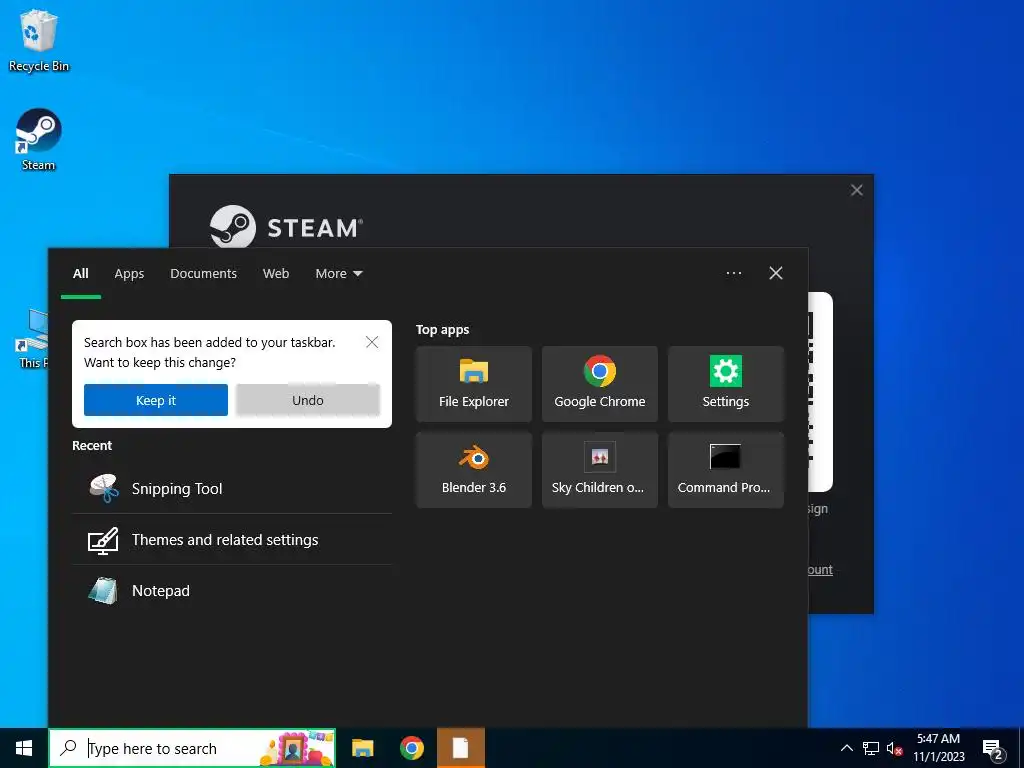Click the Undo button
The height and width of the screenshot is (768, 1024).
click(x=308, y=400)
